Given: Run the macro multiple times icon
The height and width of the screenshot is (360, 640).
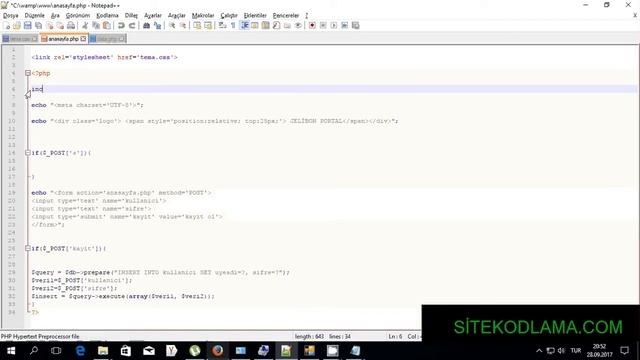Looking at the screenshot, I should [344, 26].
